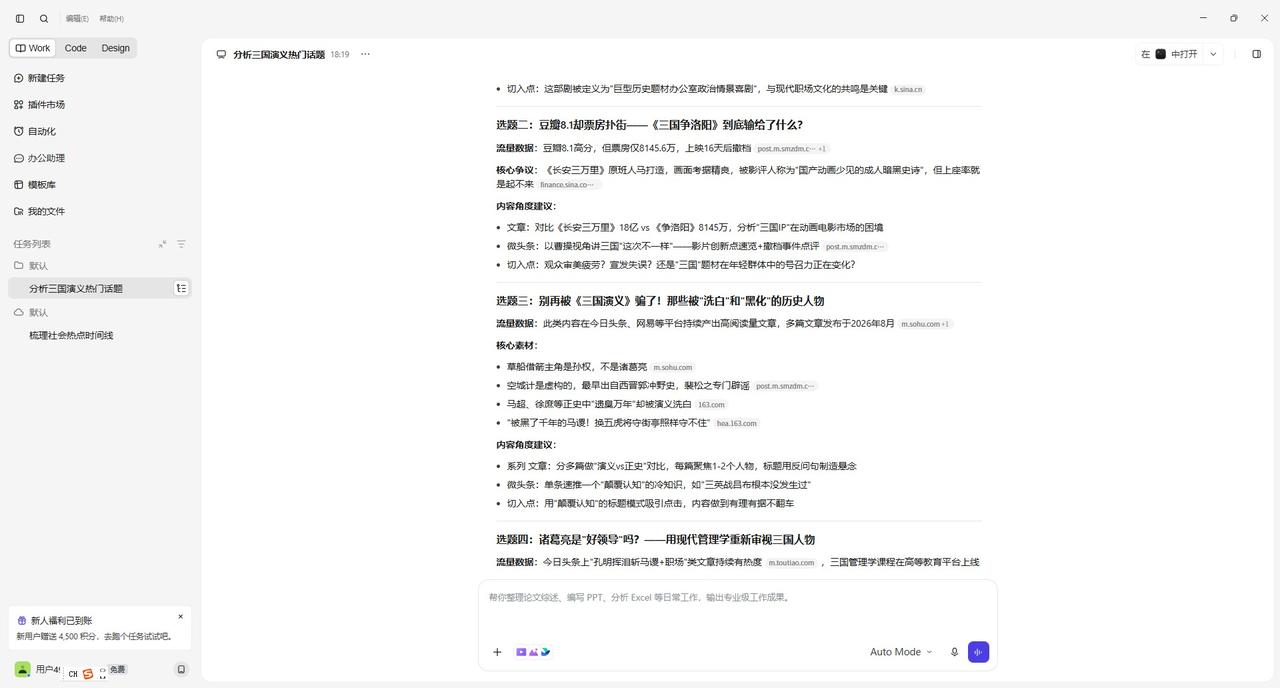Open the hea.163.com source link
Viewport: 1280px width, 688px height.
tap(736, 424)
